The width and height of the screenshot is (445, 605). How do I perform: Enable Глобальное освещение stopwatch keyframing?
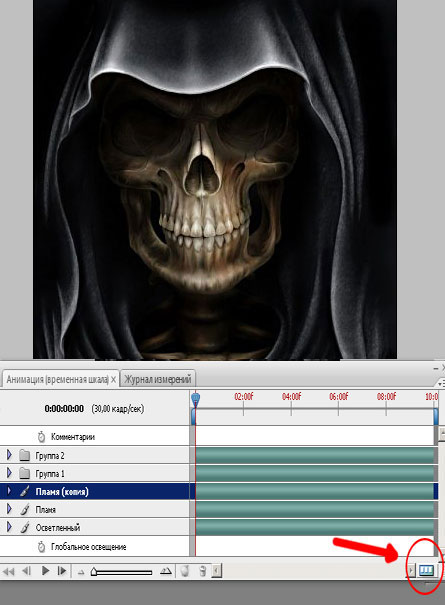click(41, 547)
